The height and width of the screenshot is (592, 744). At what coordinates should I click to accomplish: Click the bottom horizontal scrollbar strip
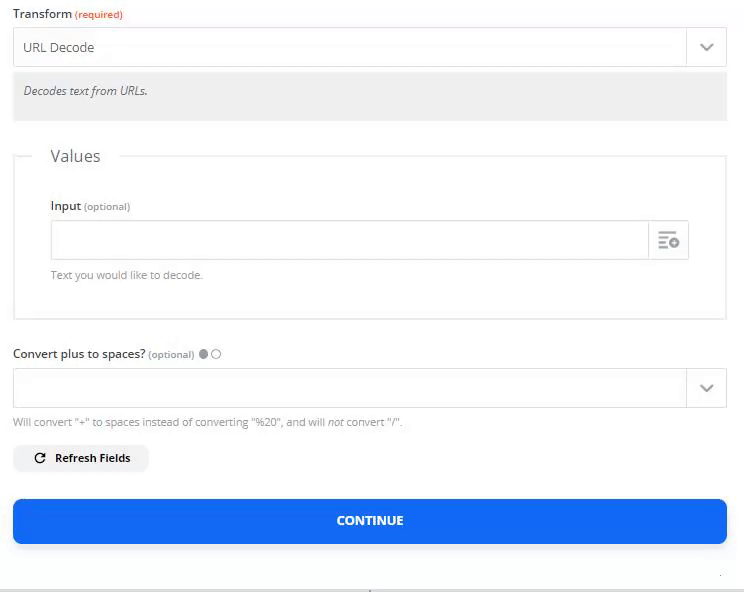tap(372, 590)
